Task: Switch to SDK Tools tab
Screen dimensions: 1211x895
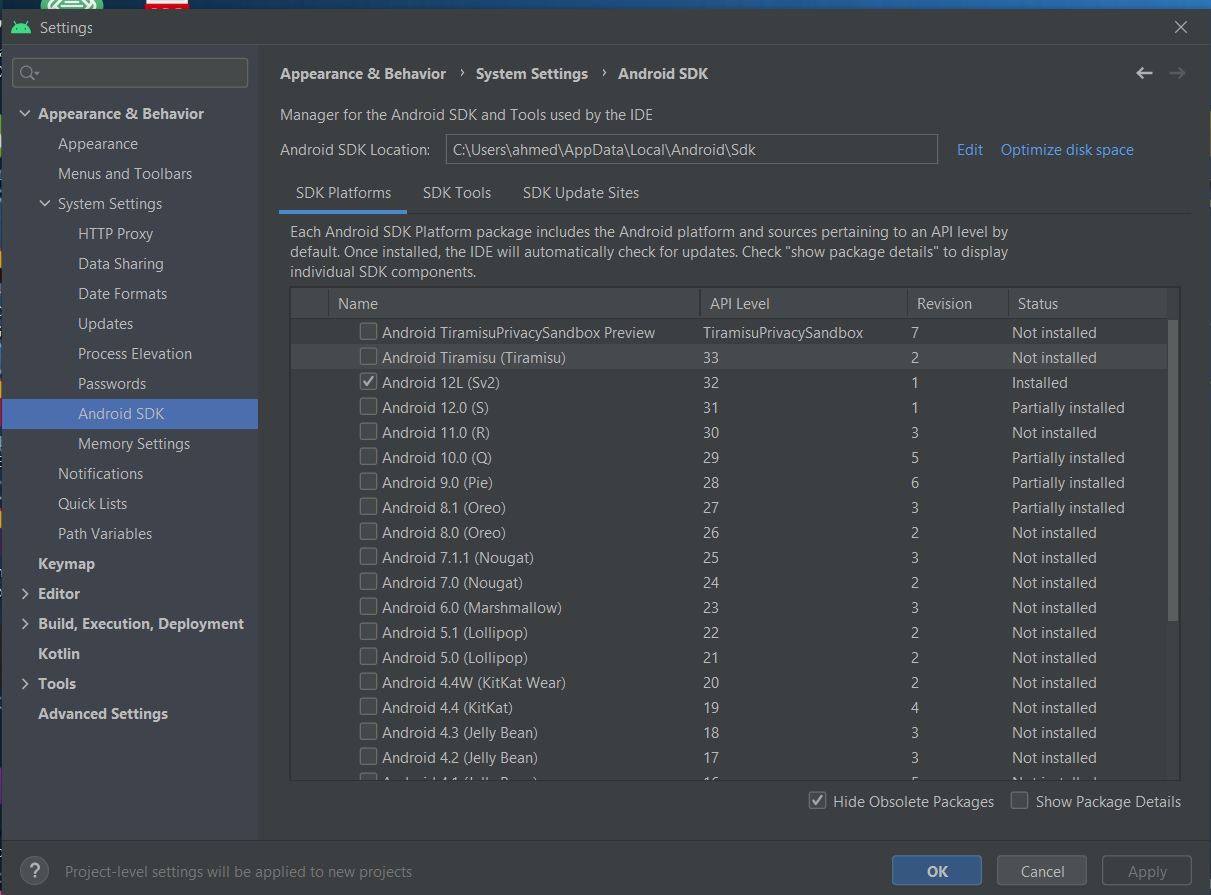Action: pos(457,193)
